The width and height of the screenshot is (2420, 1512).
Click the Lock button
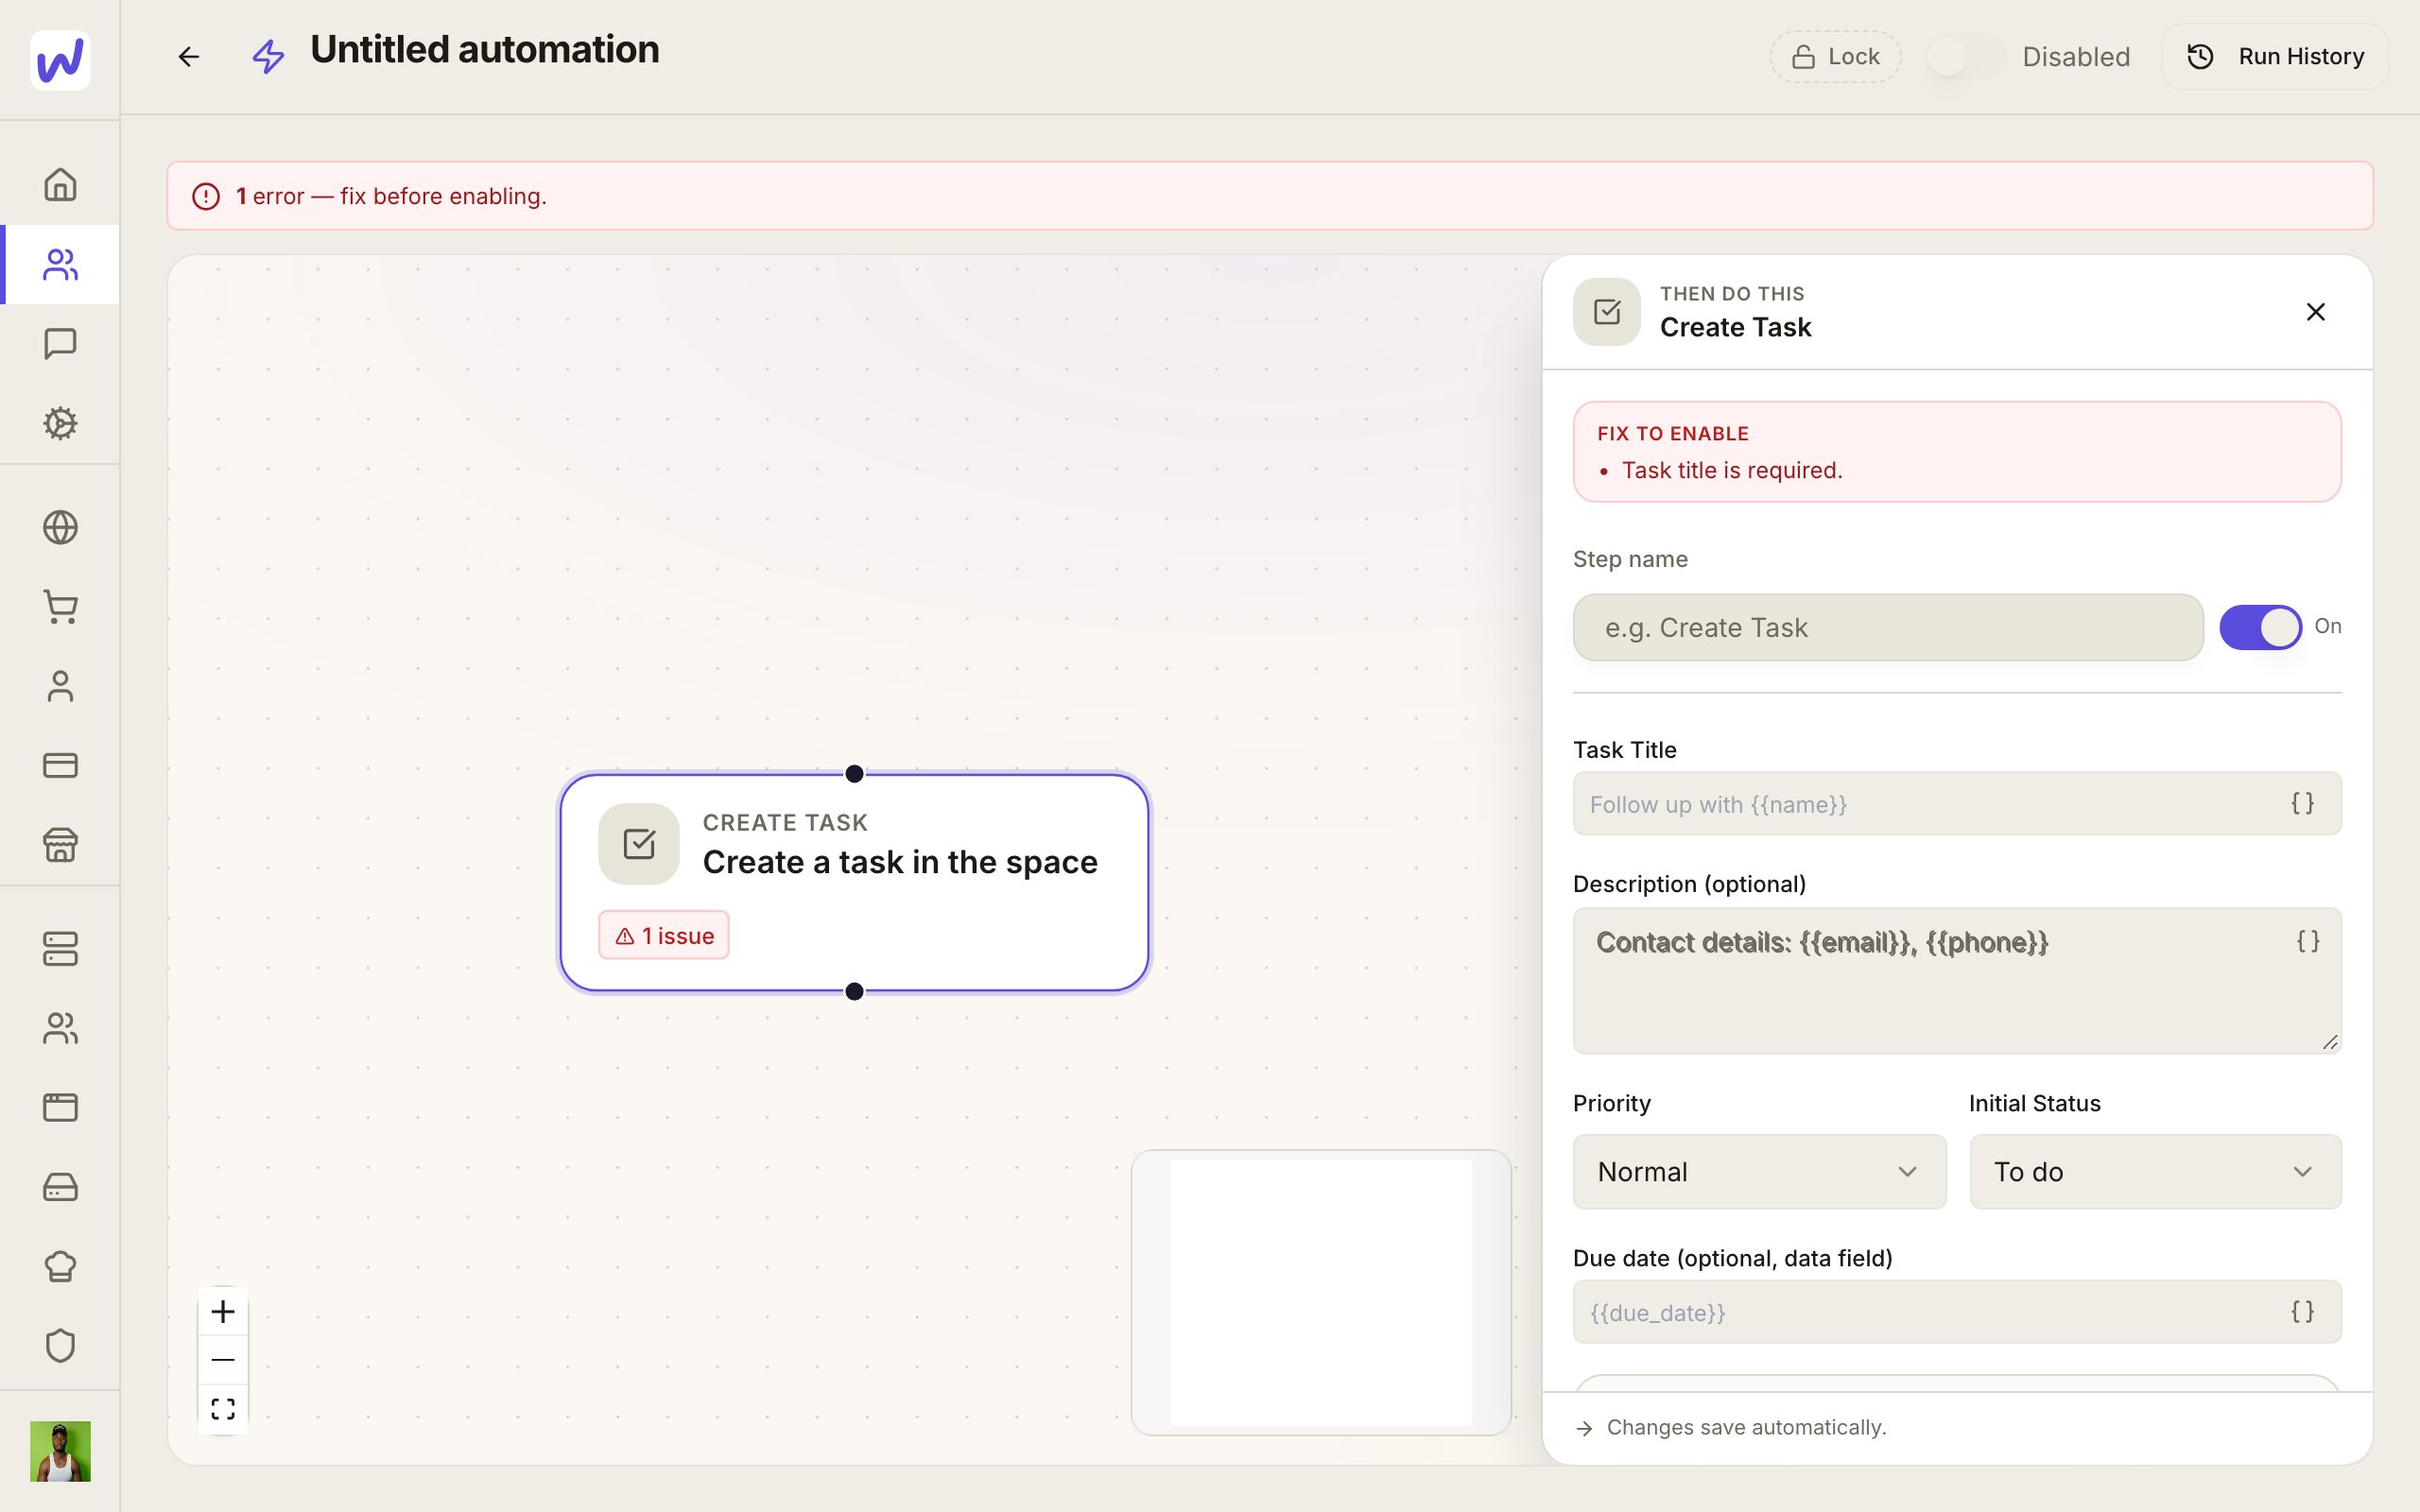point(1835,57)
